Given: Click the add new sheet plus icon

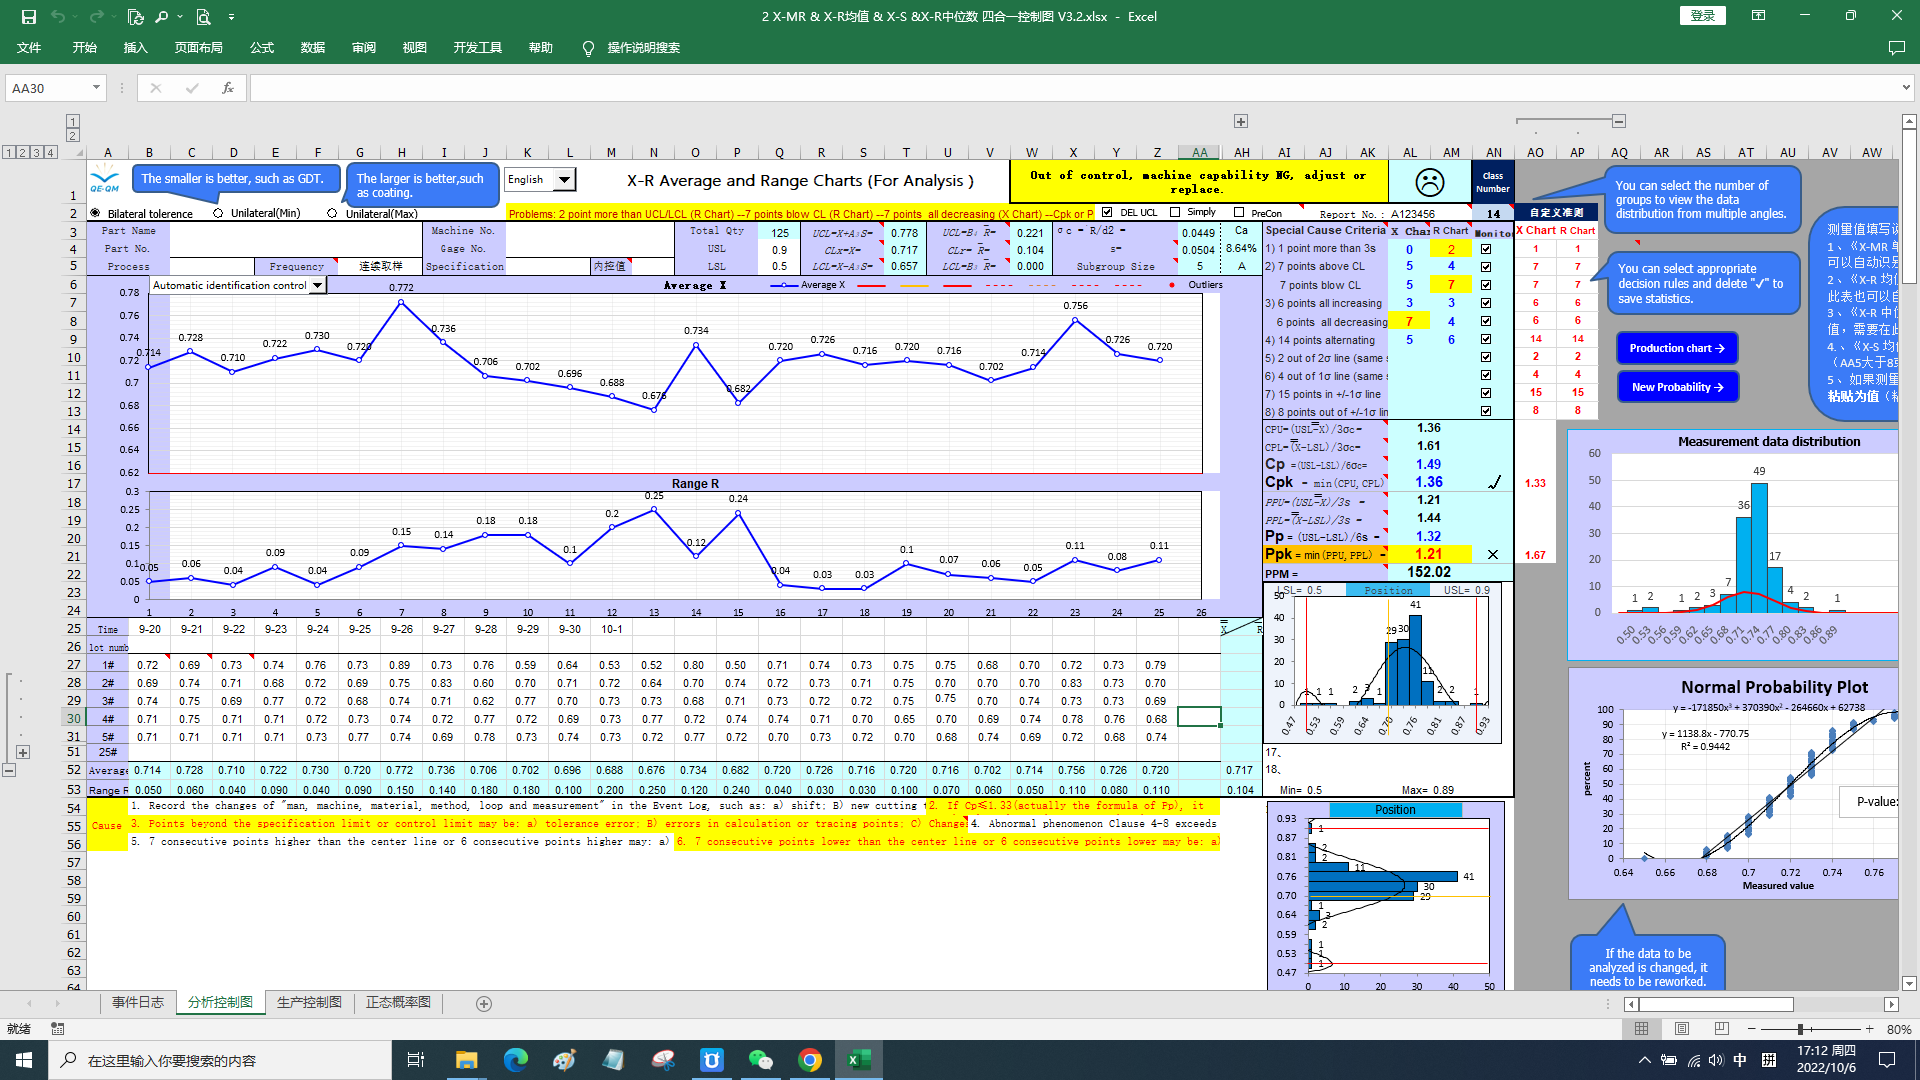Looking at the screenshot, I should (484, 1004).
